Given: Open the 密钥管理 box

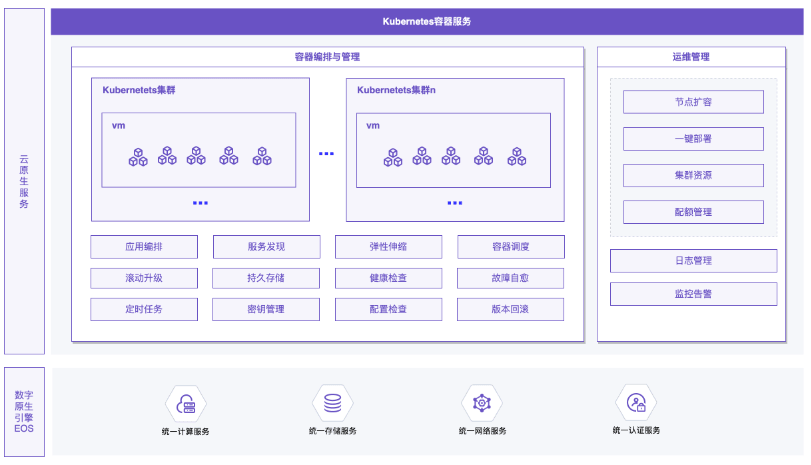Looking at the screenshot, I should click(x=266, y=309).
